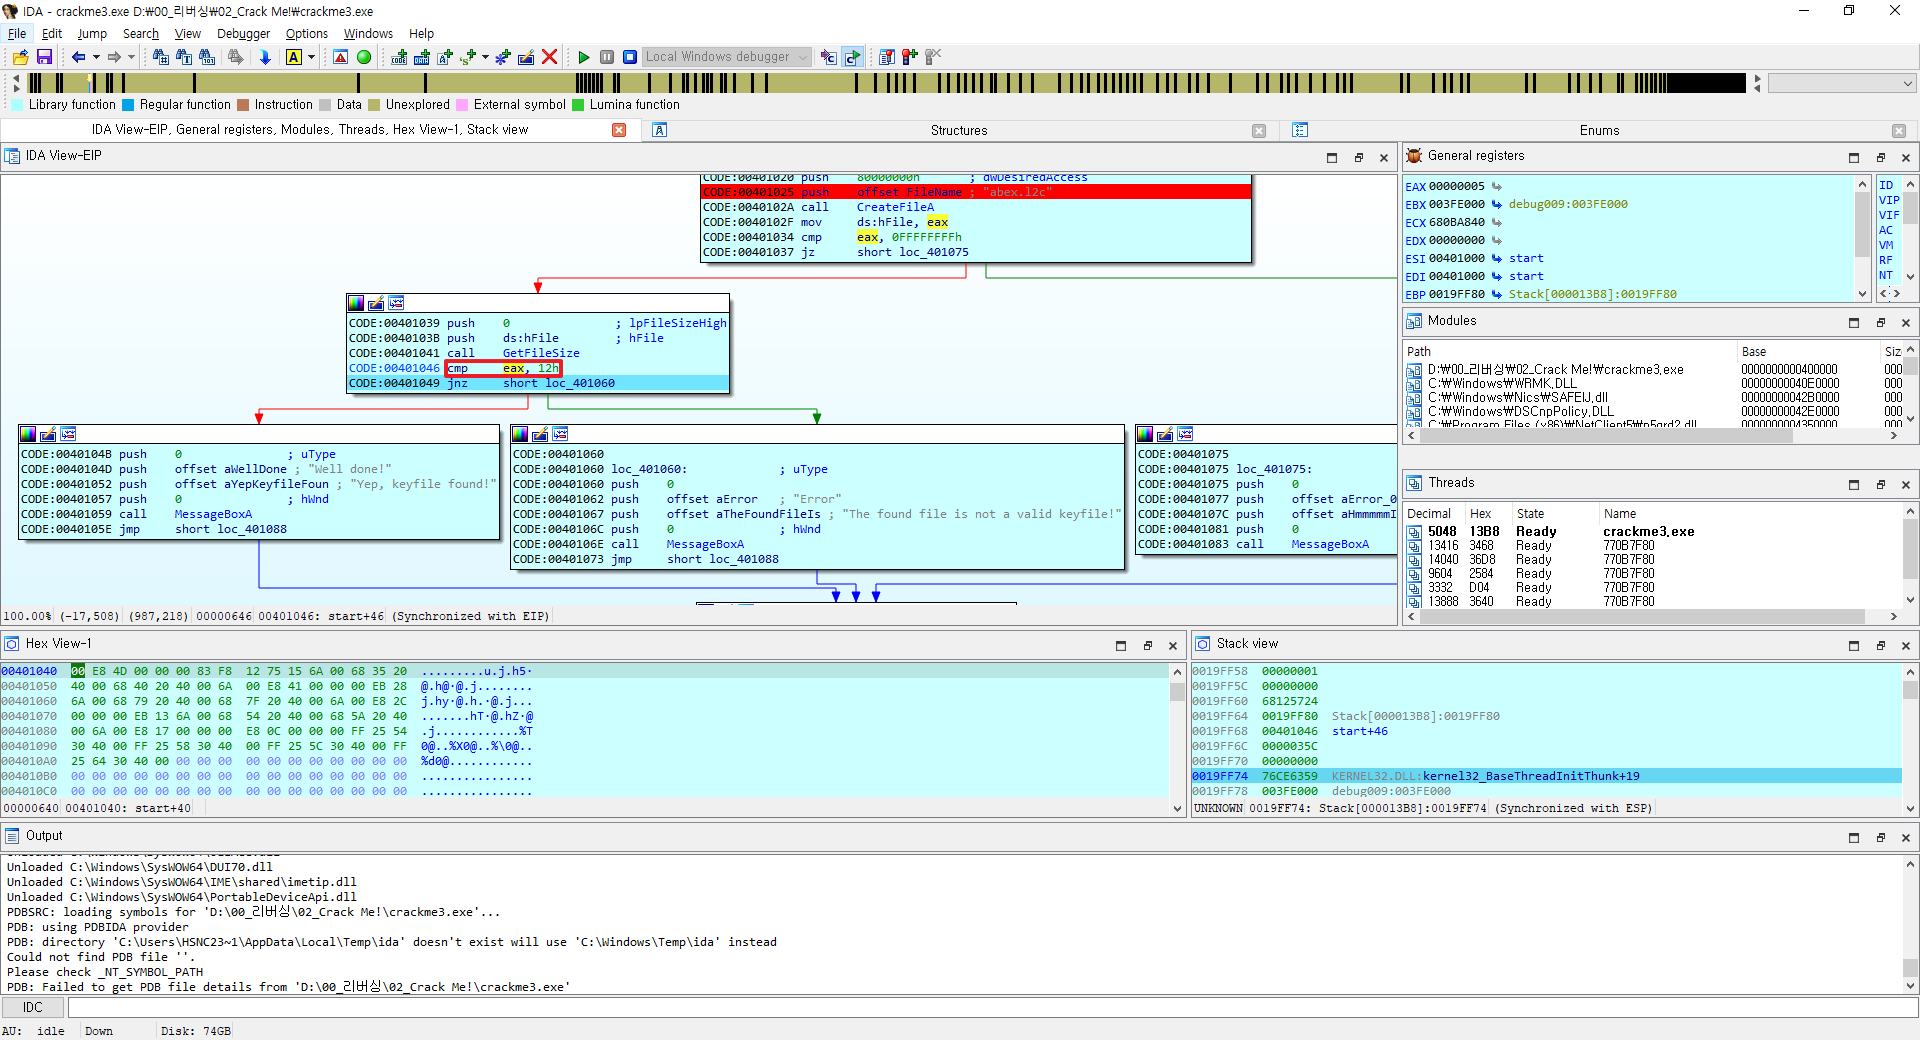Open the Jump menu

92,33
